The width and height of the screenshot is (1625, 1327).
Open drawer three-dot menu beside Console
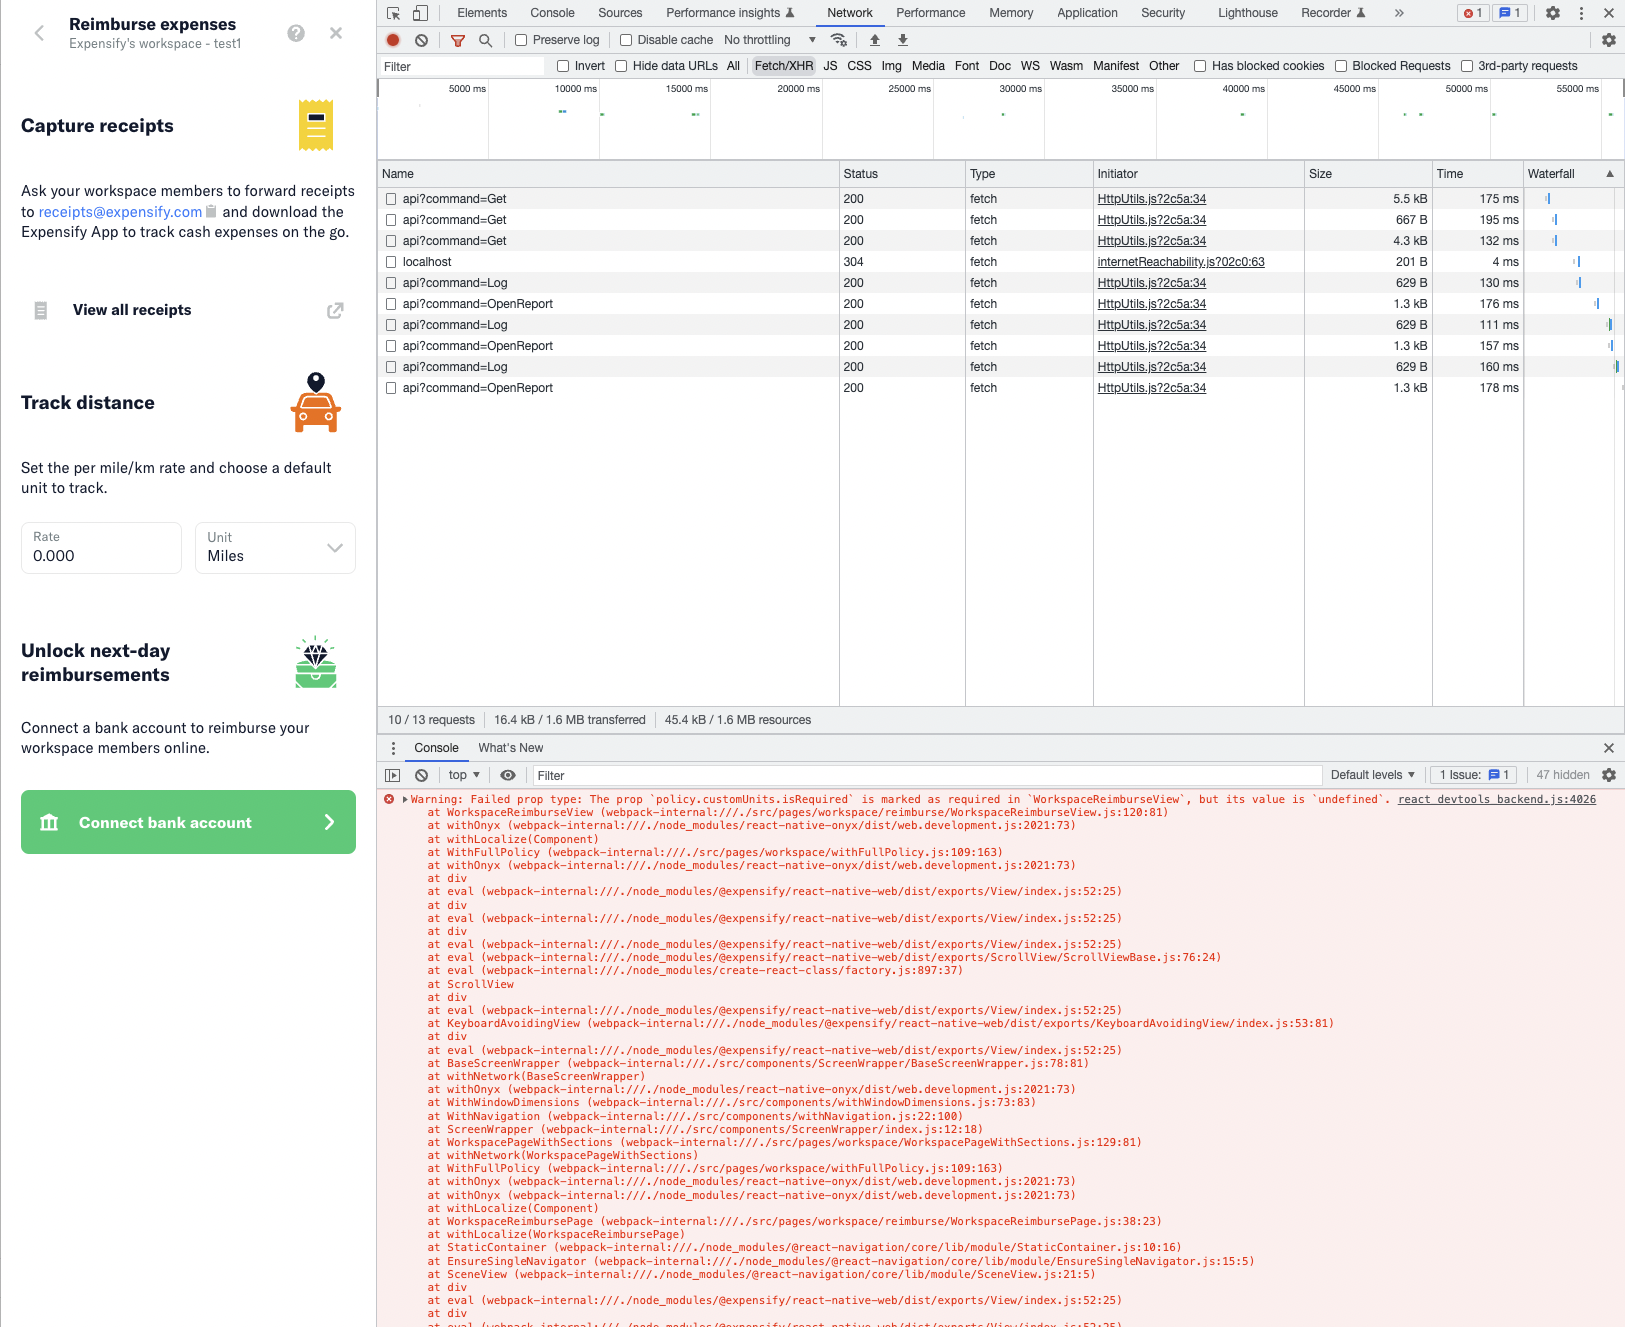click(393, 748)
